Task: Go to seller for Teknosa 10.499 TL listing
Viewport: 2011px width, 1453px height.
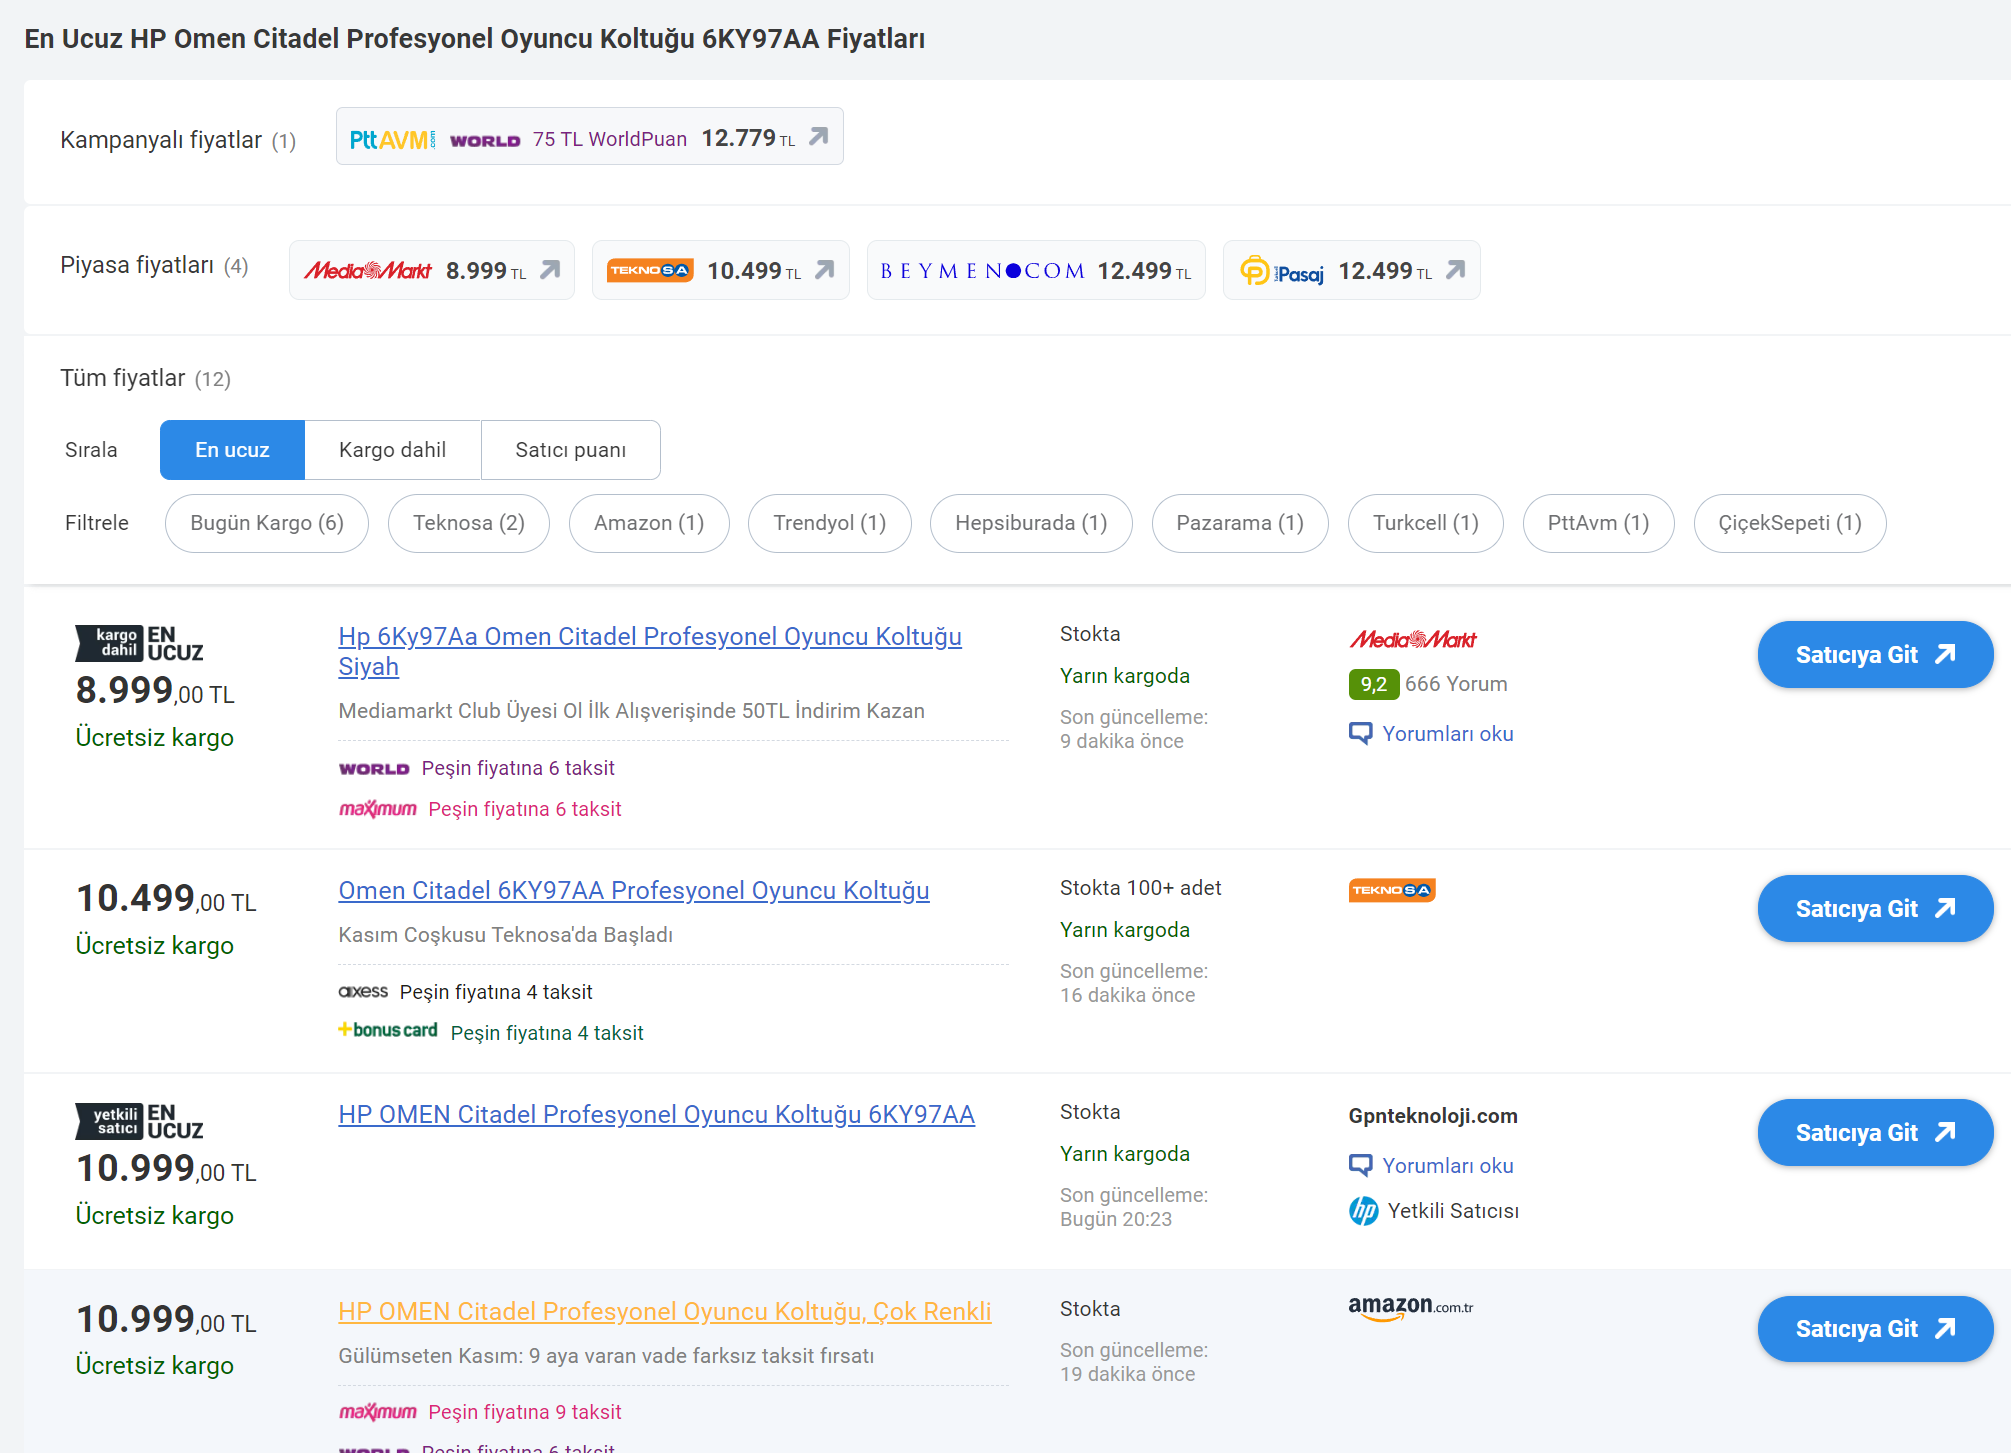Action: coord(1875,909)
